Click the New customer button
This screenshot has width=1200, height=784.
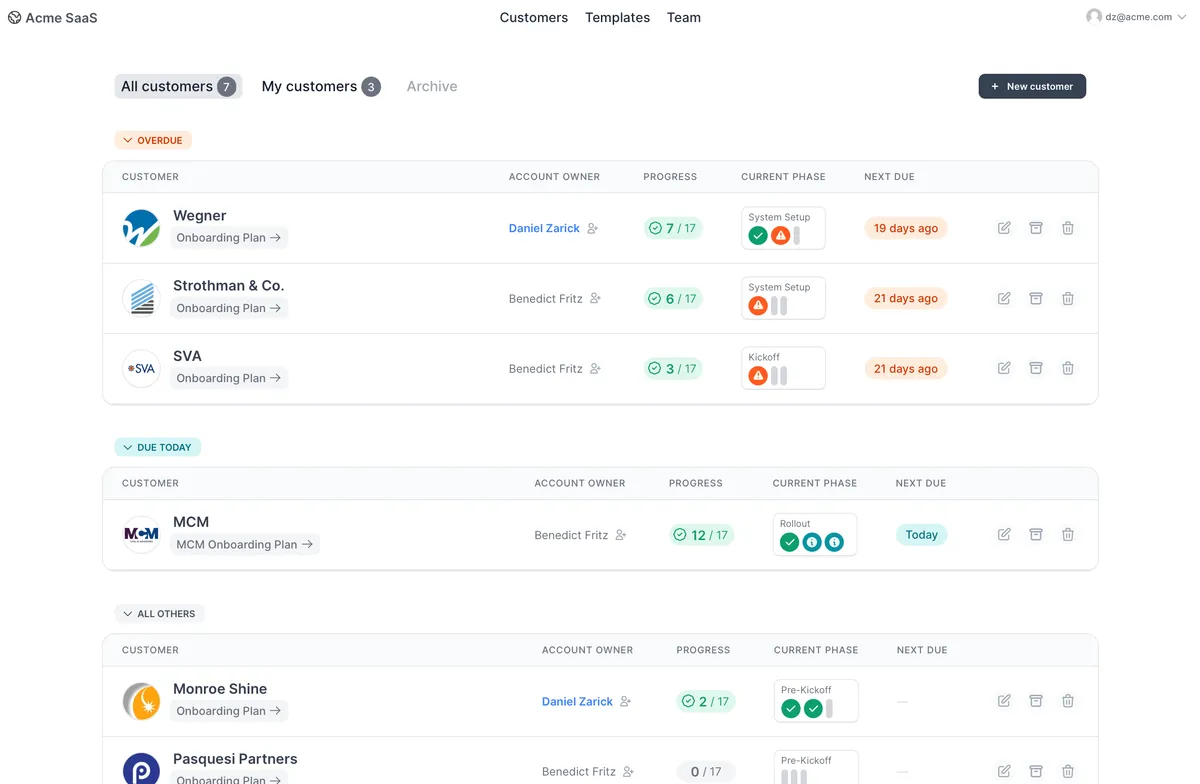[x=1032, y=87]
